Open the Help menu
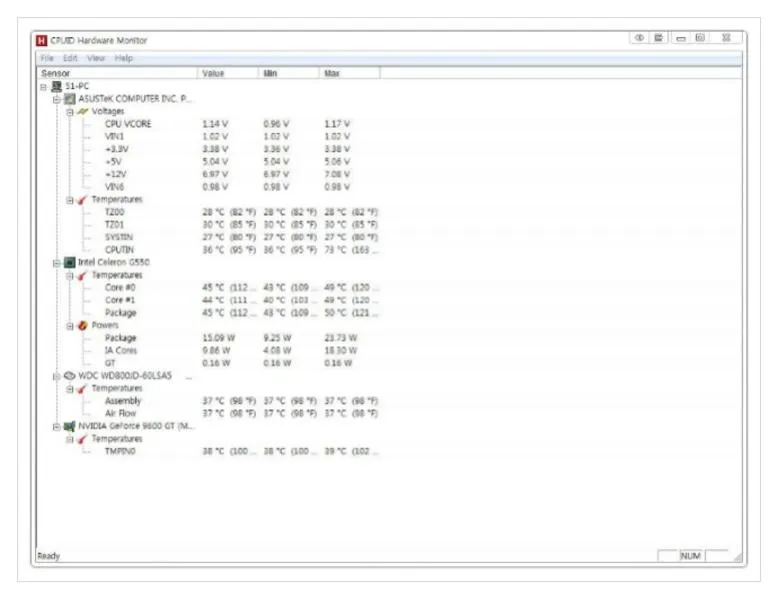This screenshot has height=599, width=778. (124, 58)
